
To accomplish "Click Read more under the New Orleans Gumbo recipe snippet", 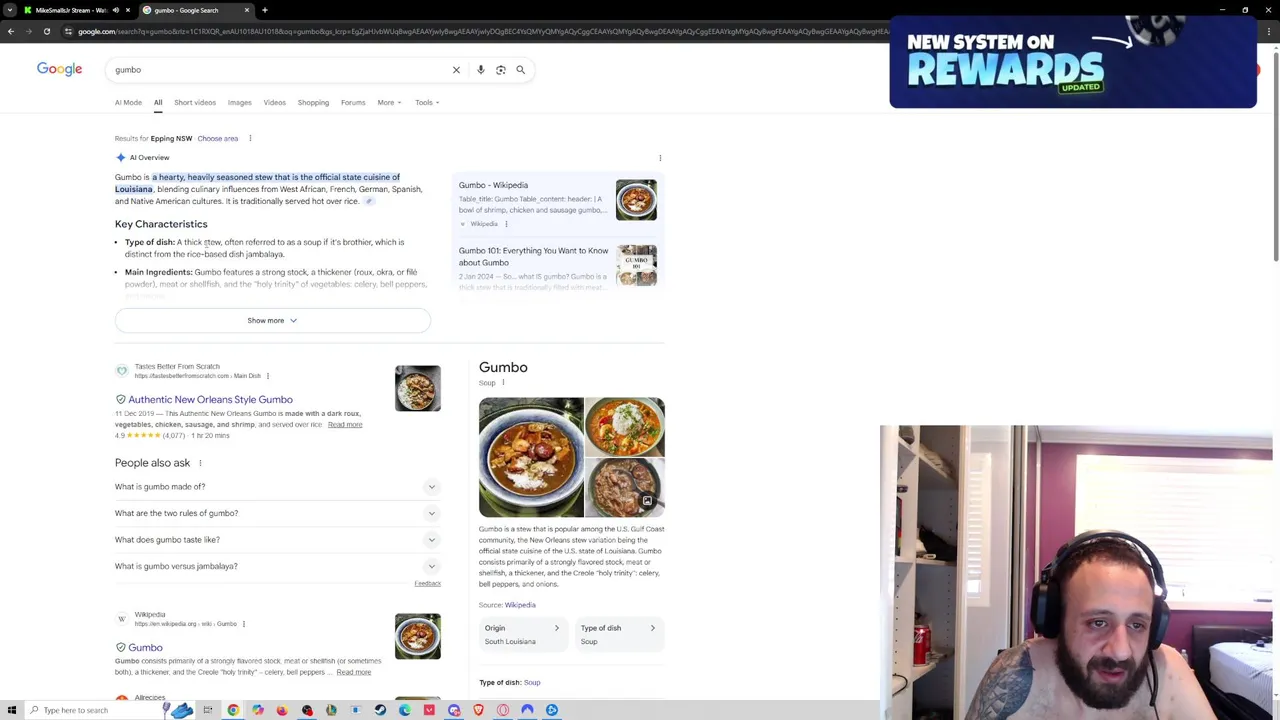I will (x=345, y=425).
